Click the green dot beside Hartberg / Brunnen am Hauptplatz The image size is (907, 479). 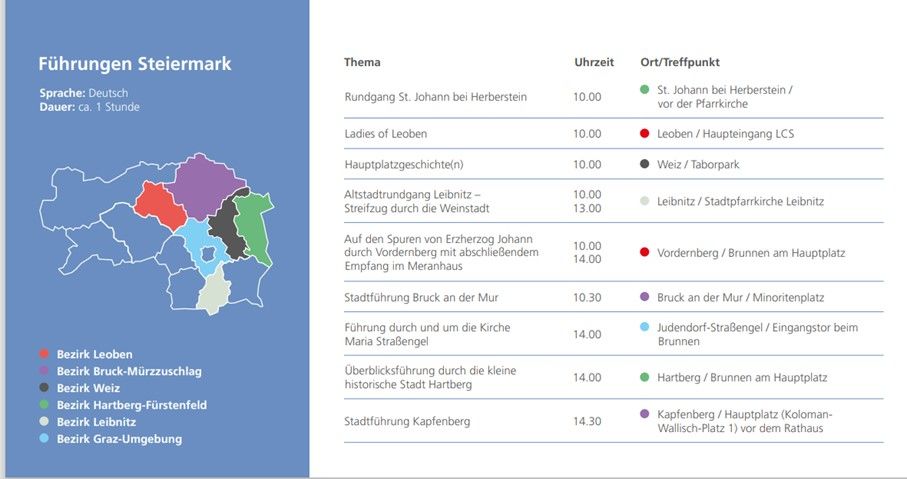644,377
